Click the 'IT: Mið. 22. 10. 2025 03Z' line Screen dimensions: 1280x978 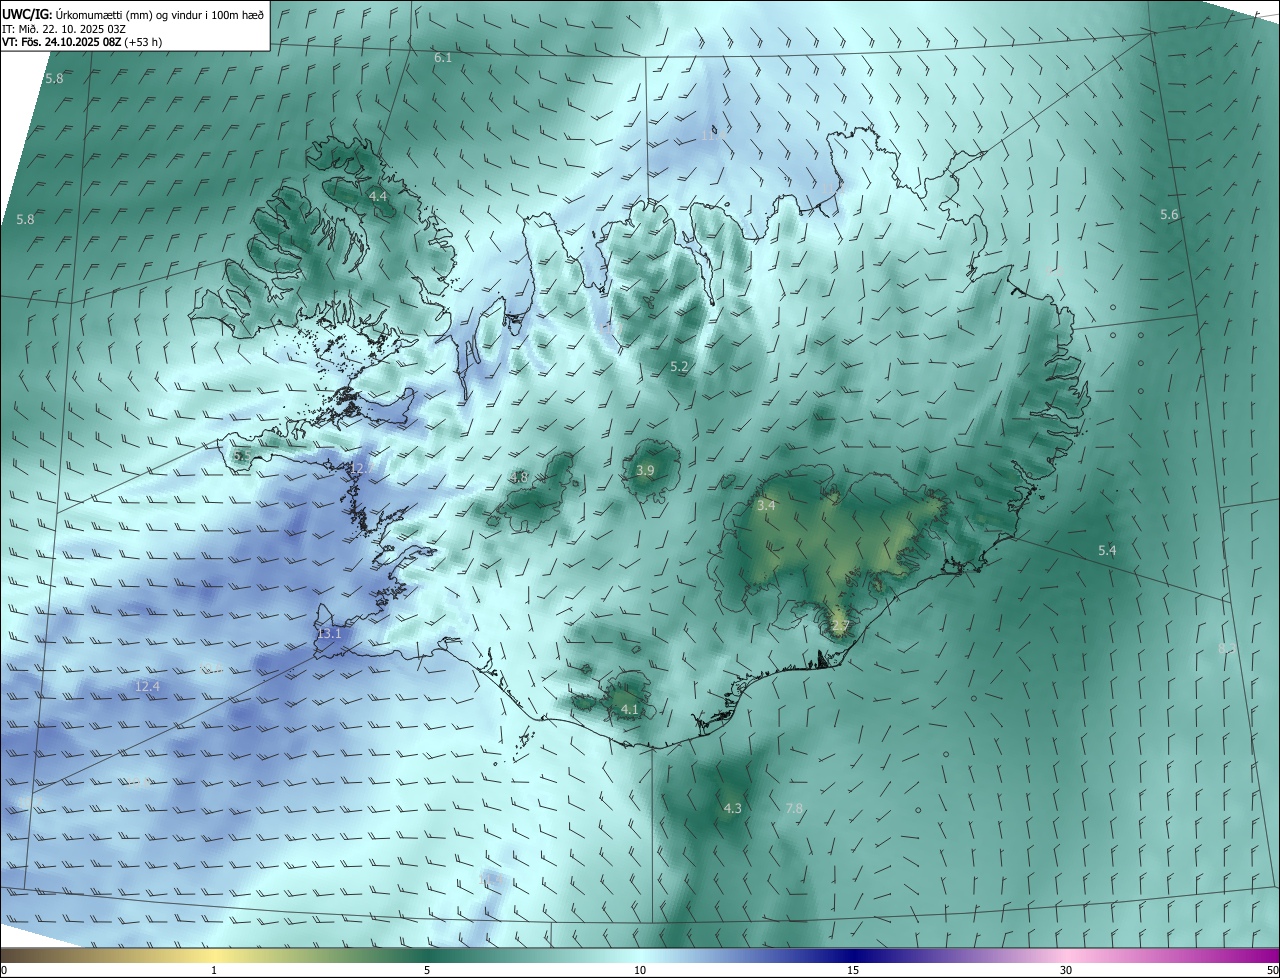tap(64, 29)
